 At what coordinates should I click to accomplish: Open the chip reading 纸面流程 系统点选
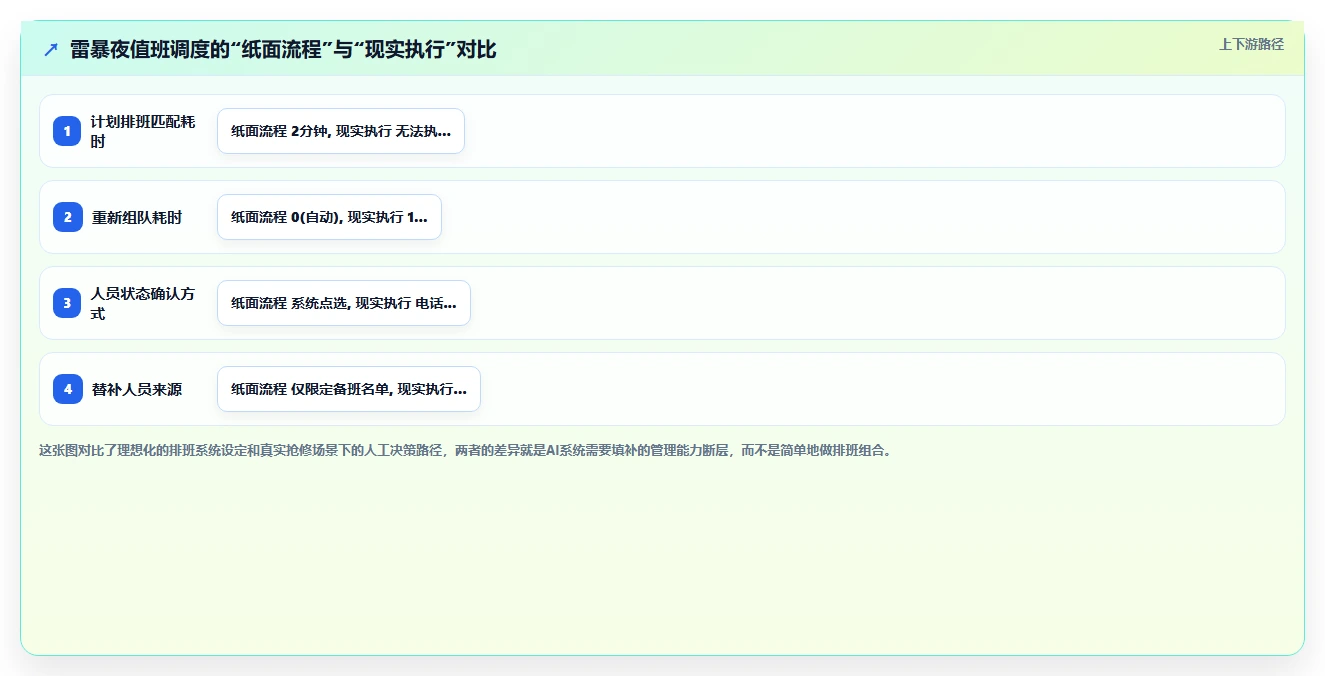344,303
